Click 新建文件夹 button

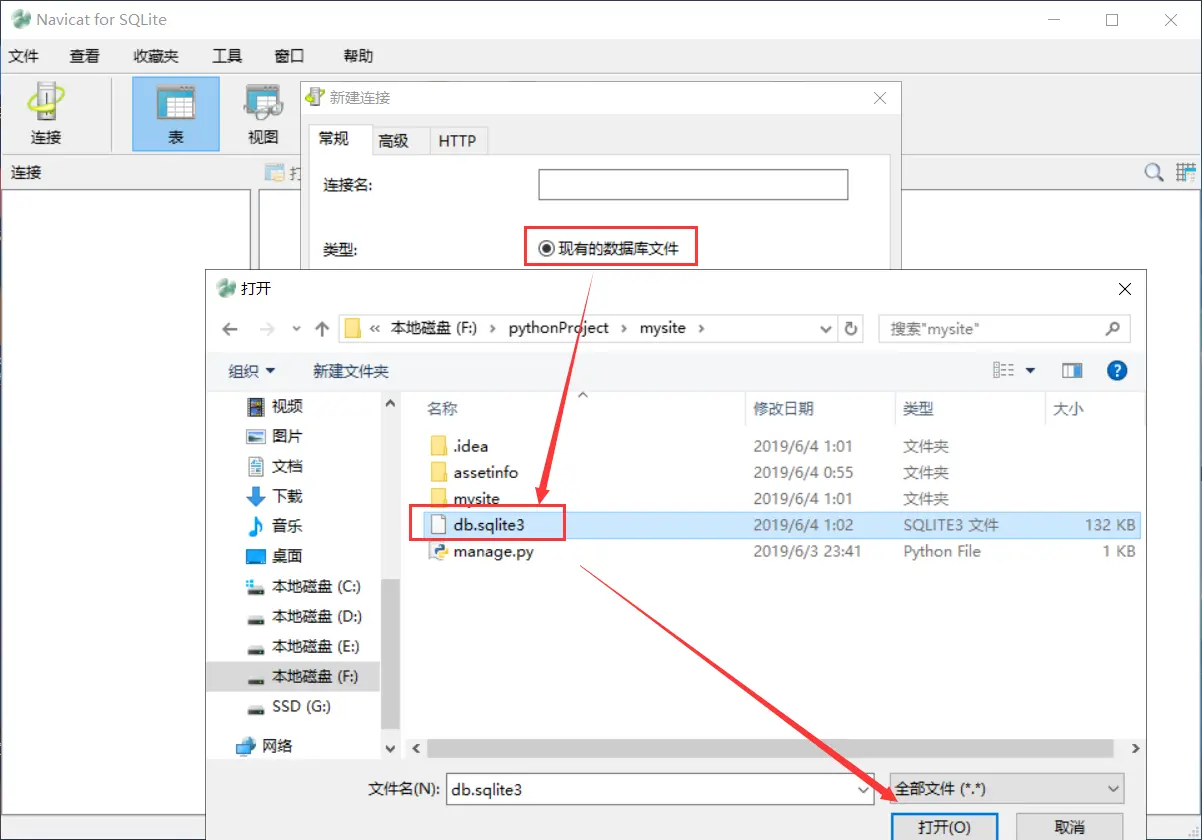[x=351, y=371]
